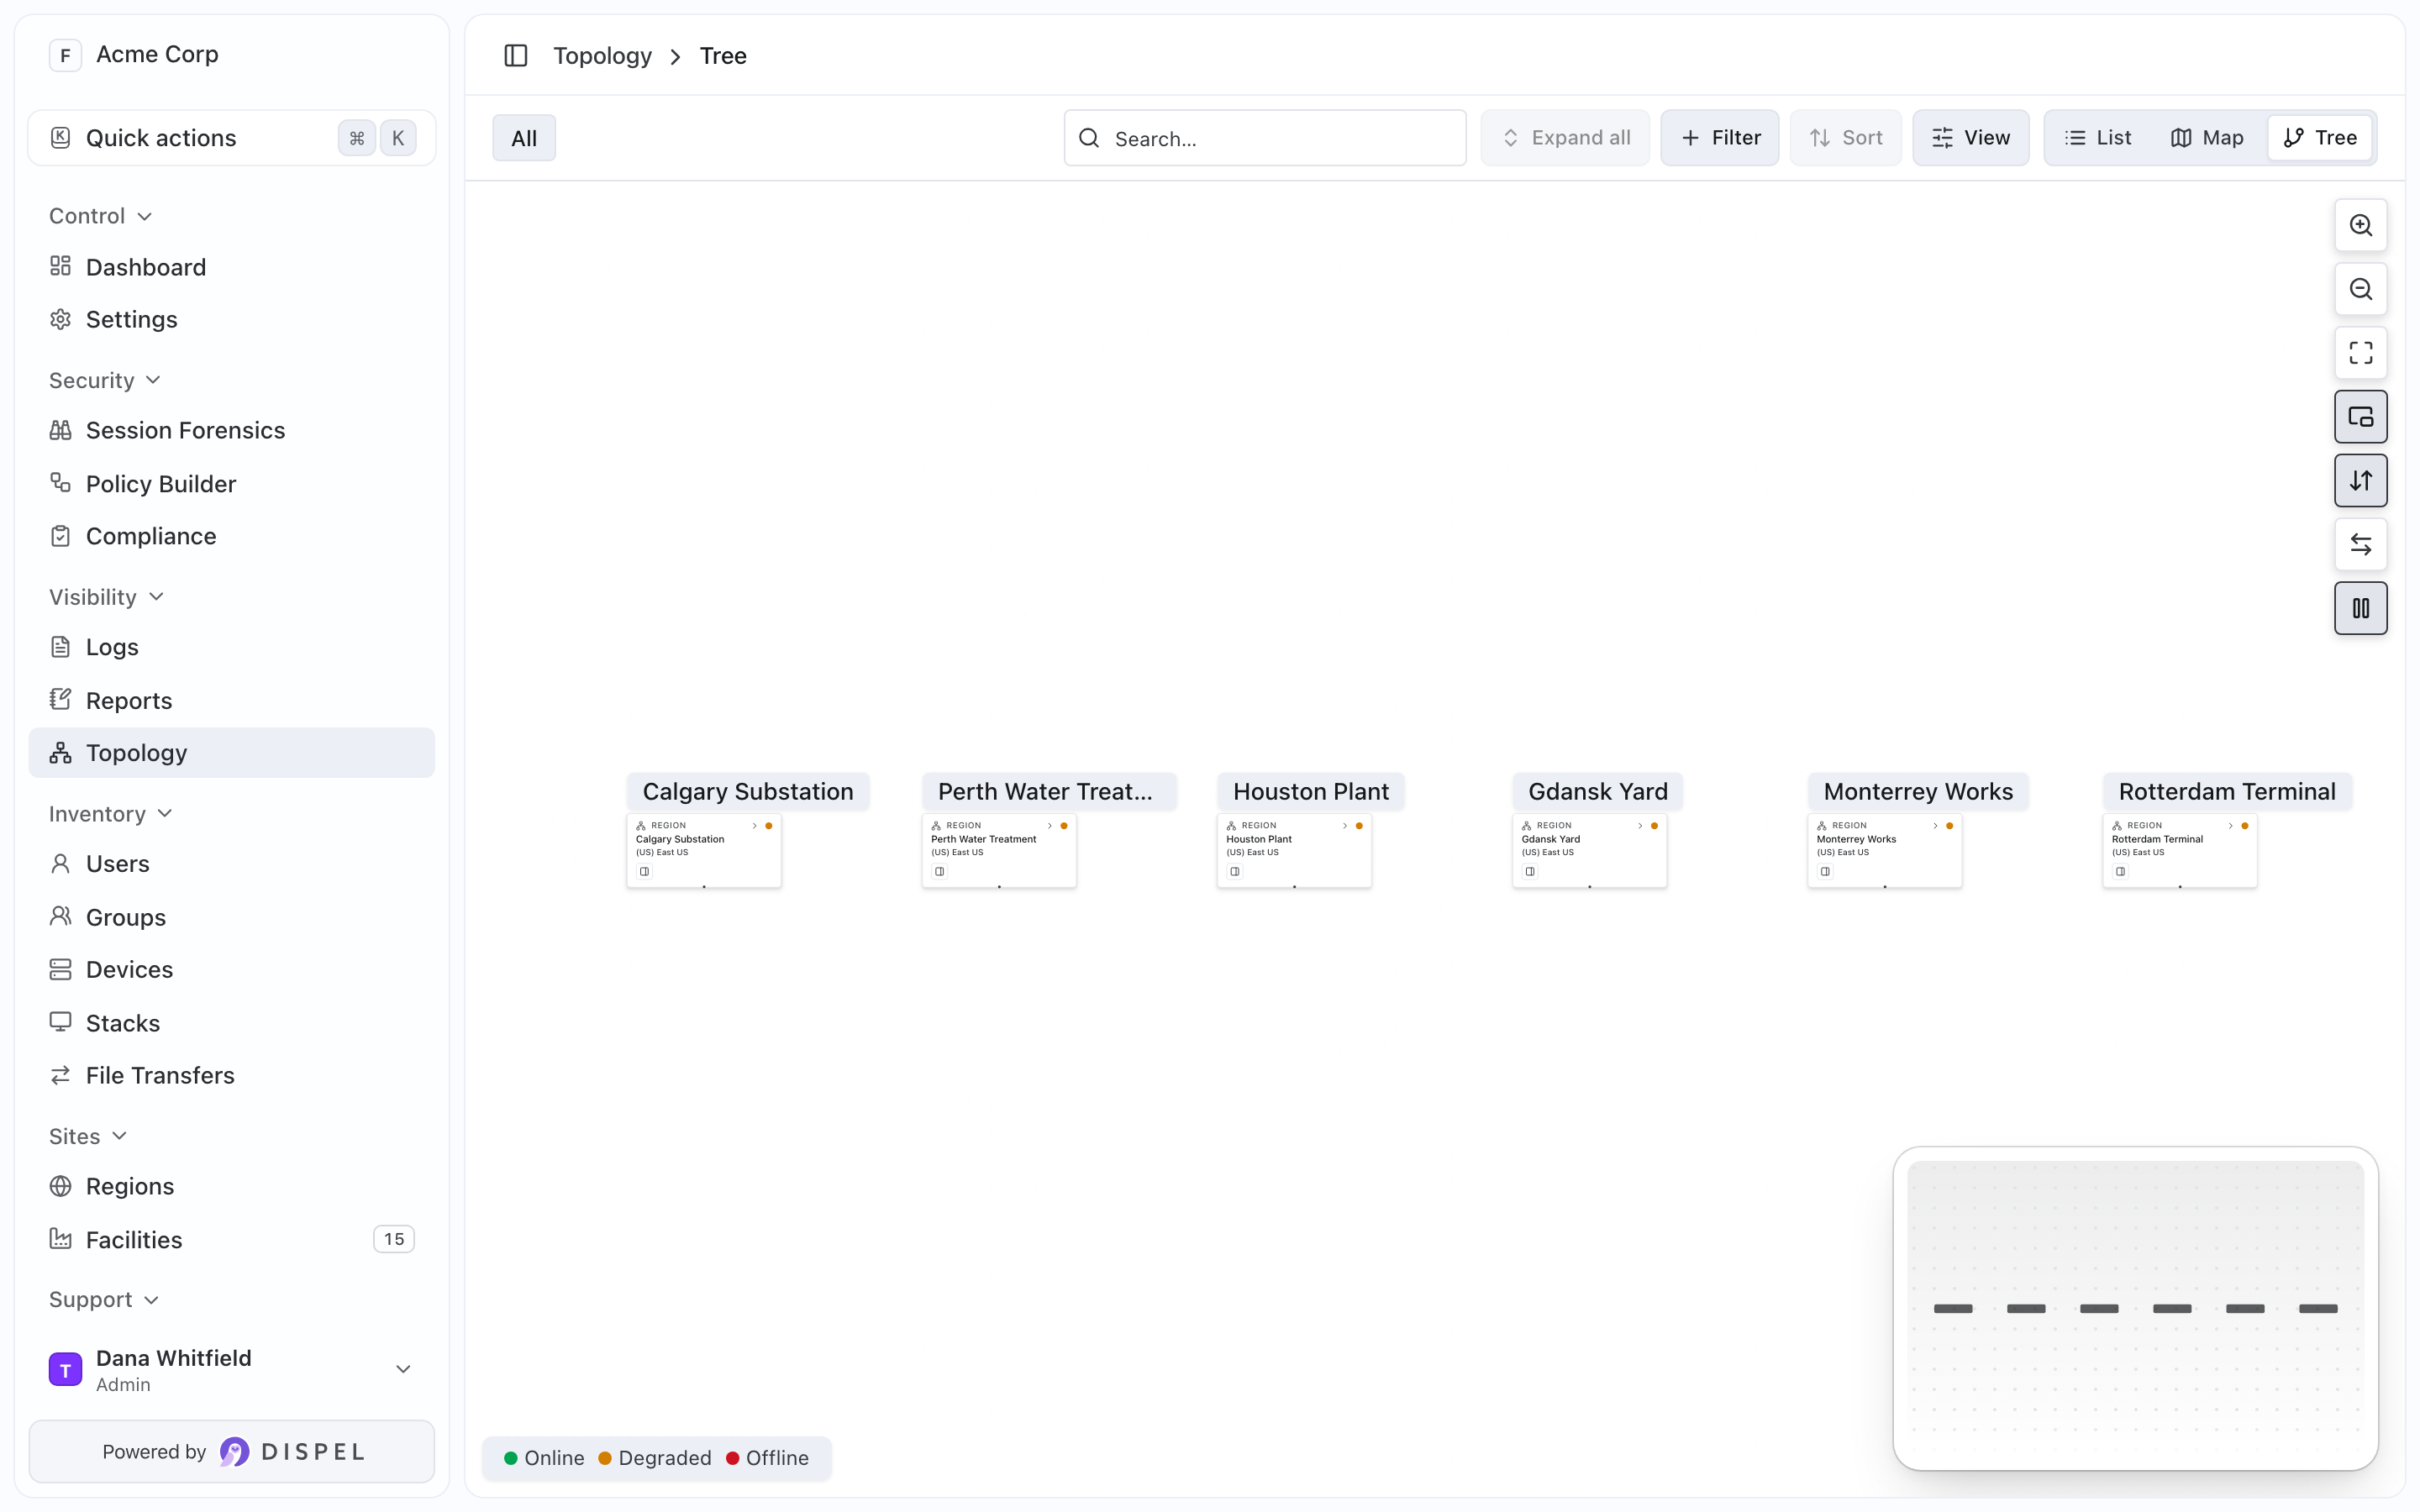Open Facilities page
Image resolution: width=2420 pixels, height=1512 pixels.
pyautogui.click(x=232, y=1240)
